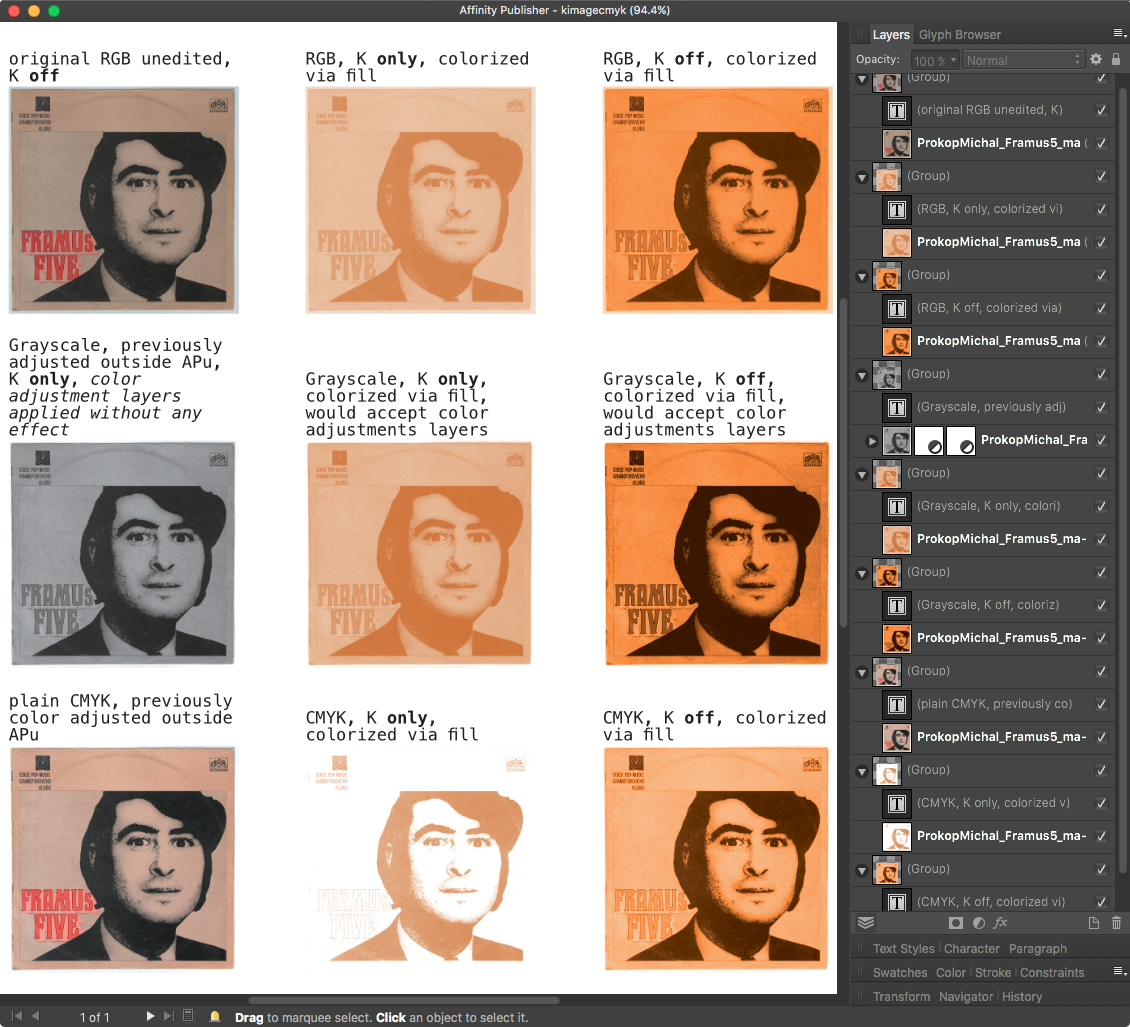Hide the '(CMYK, K only, colorized v)' text layer
The width and height of the screenshot is (1130, 1027).
coord(1101,804)
